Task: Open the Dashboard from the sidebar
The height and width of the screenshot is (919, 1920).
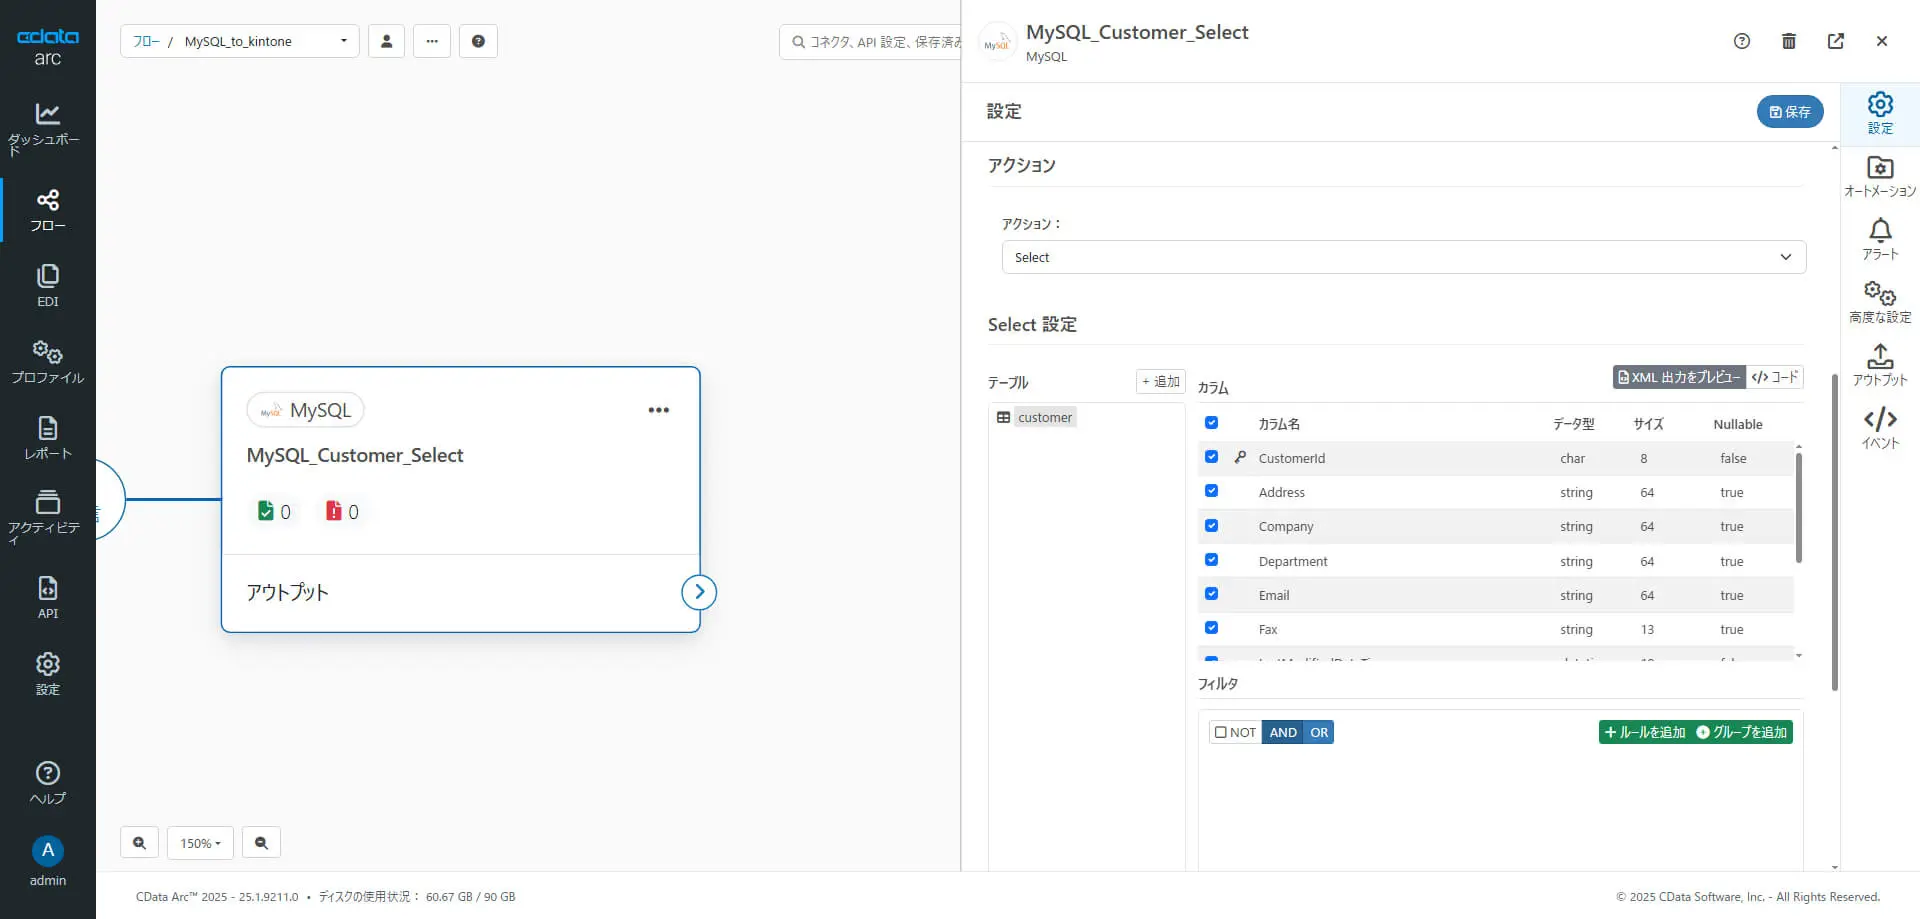Action: (47, 128)
